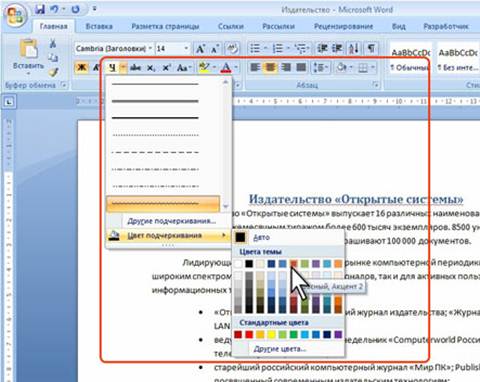This screenshot has width=480, height=382.
Task: Expand clipboard group dialog launcher
Action: click(x=64, y=85)
